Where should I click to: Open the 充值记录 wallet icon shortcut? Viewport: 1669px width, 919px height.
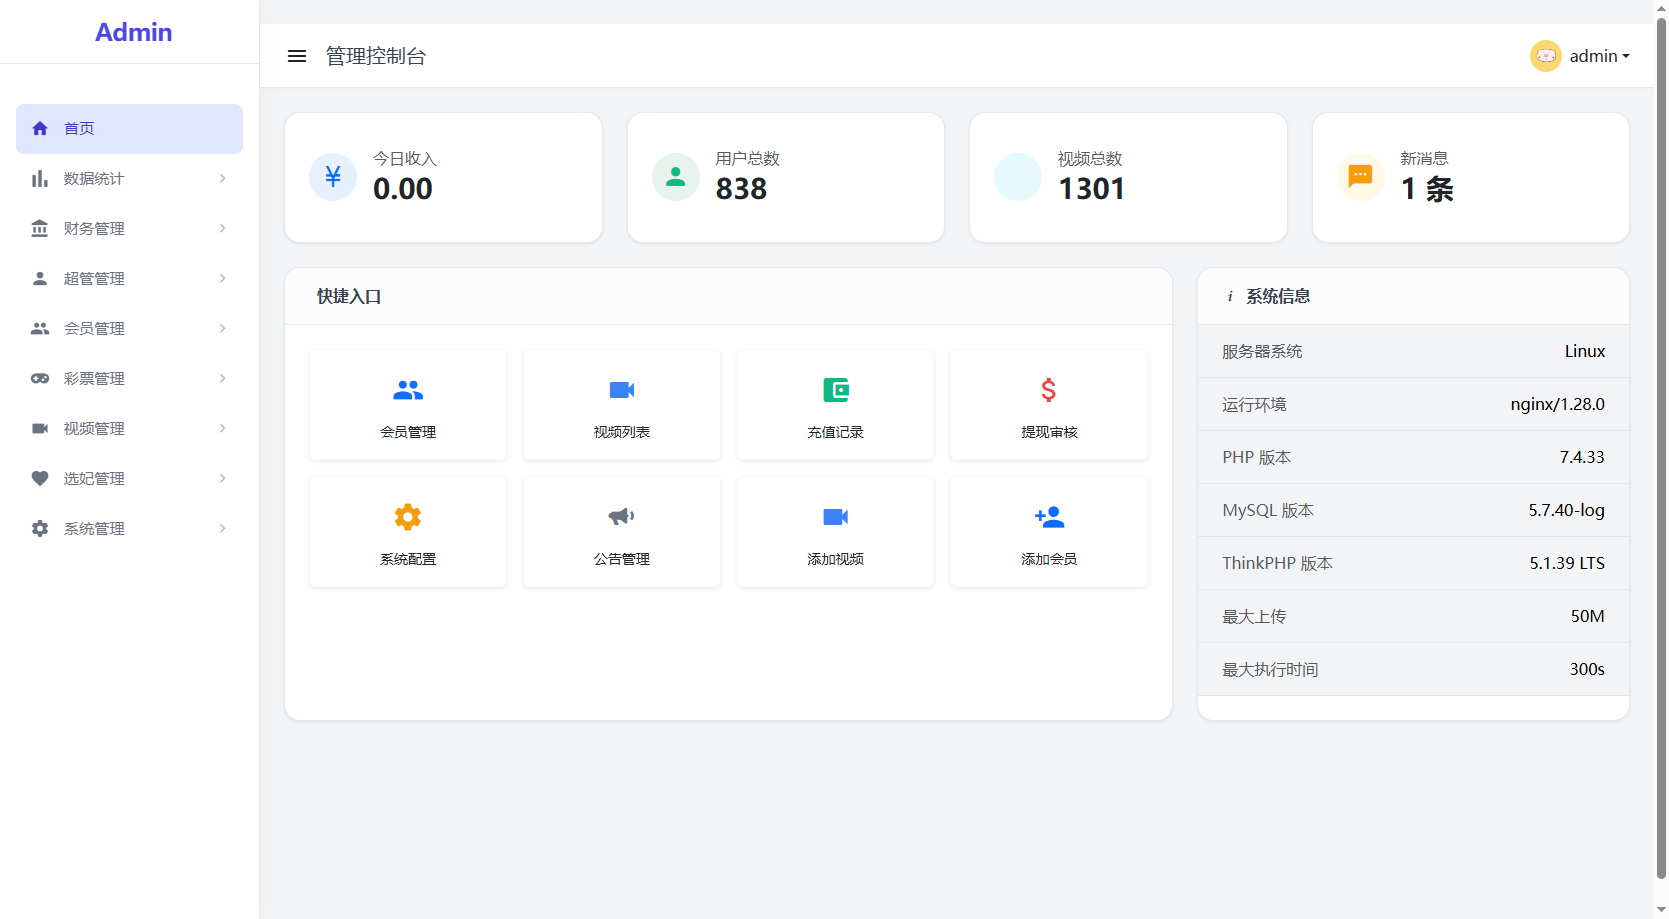pyautogui.click(x=835, y=390)
